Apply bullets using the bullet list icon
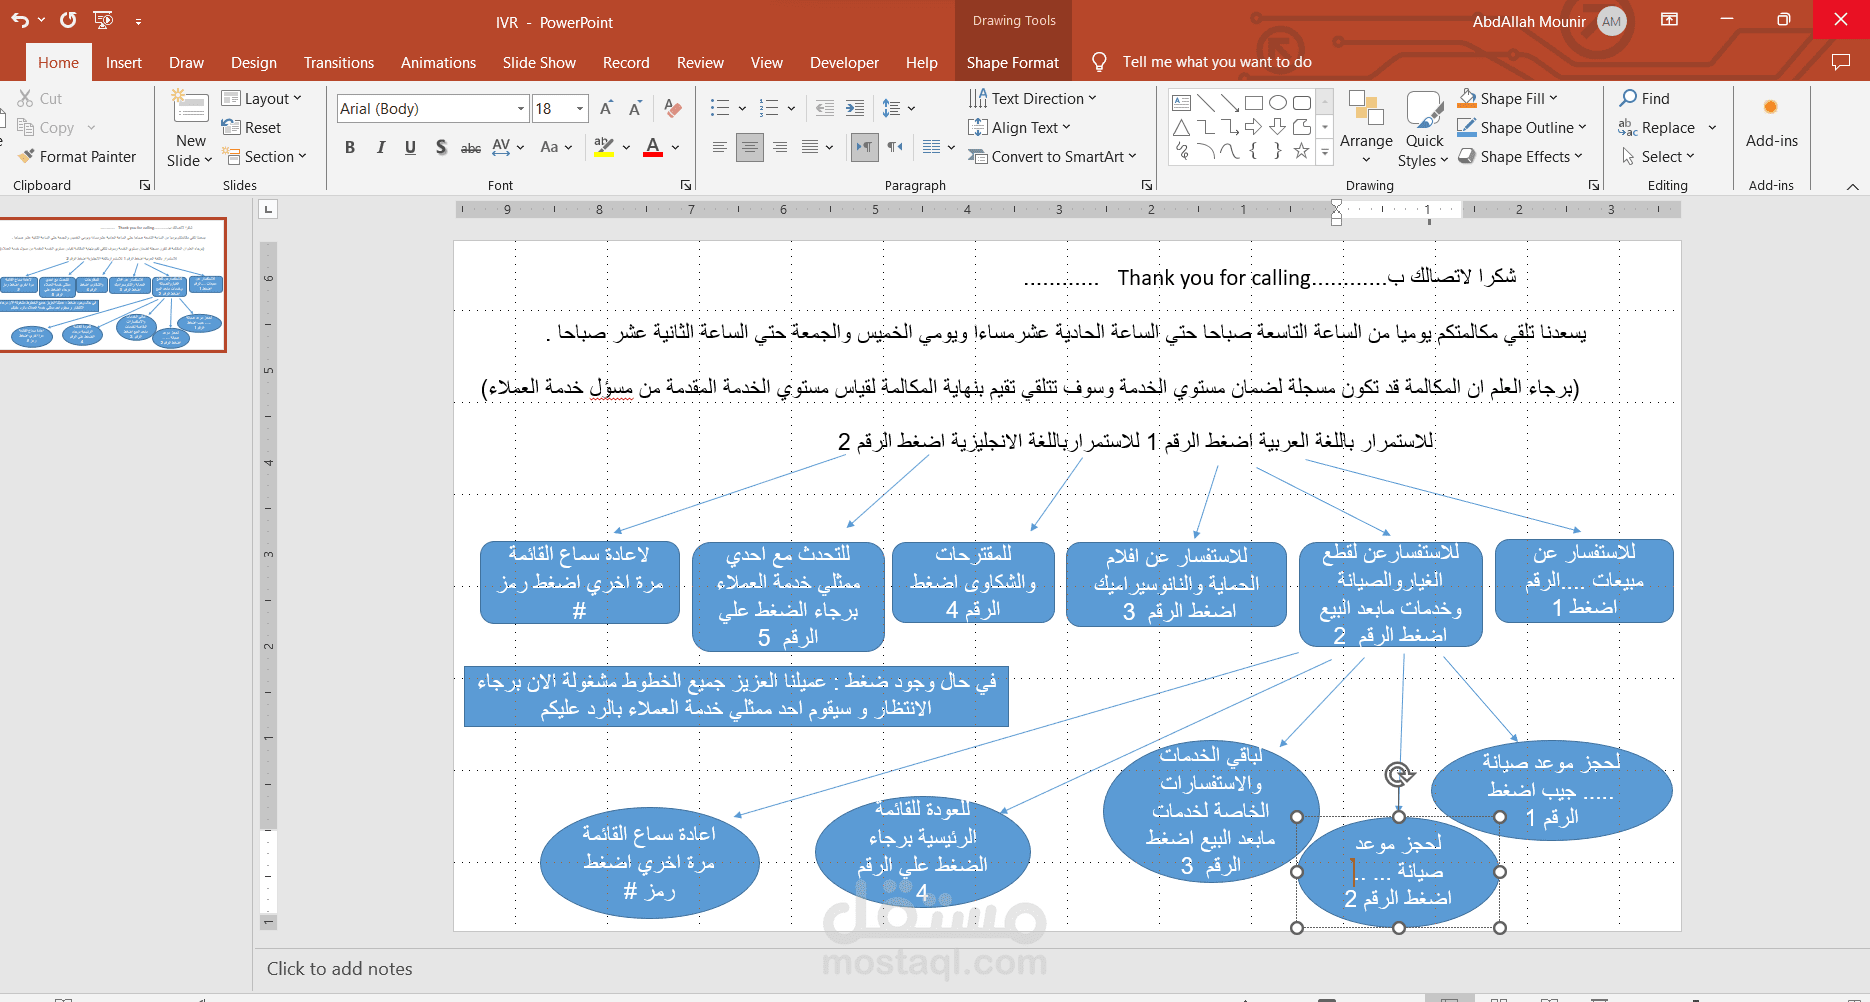1870x1002 pixels. point(720,108)
